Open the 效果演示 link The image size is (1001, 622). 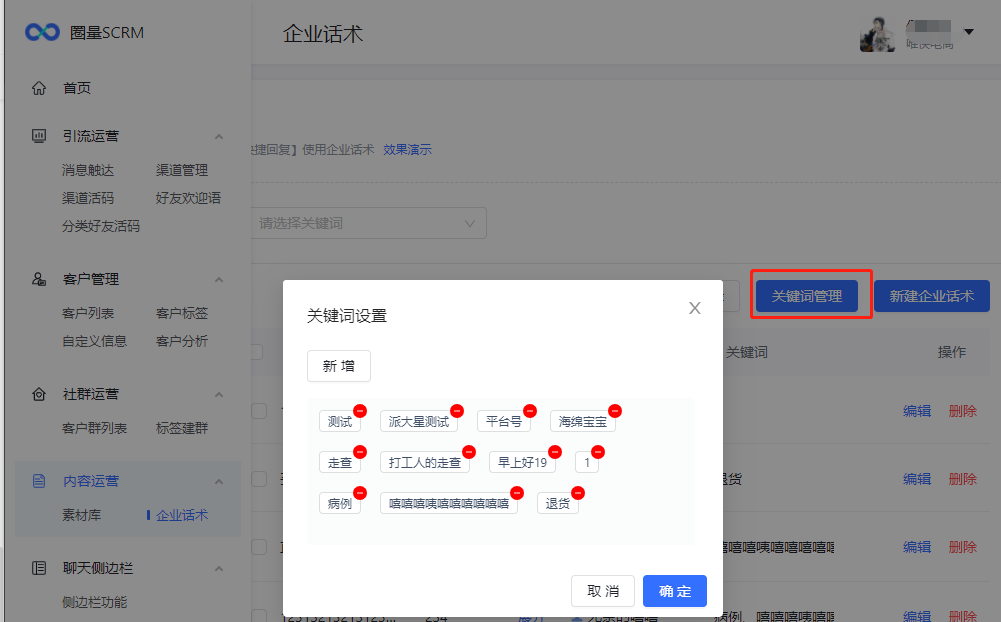coord(407,150)
